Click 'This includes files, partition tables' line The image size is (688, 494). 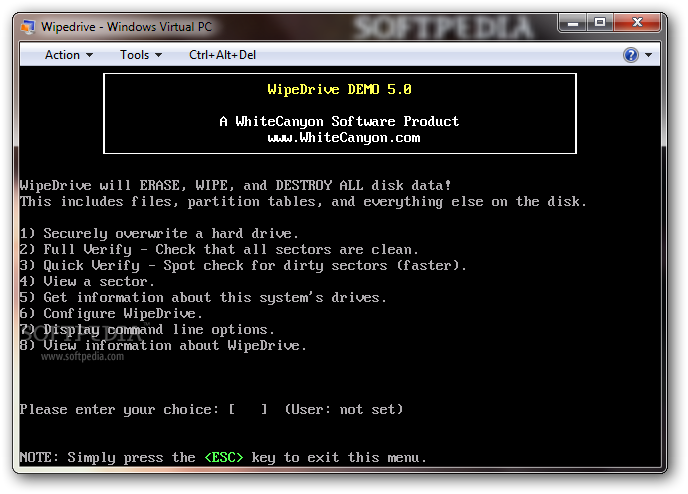pos(303,202)
